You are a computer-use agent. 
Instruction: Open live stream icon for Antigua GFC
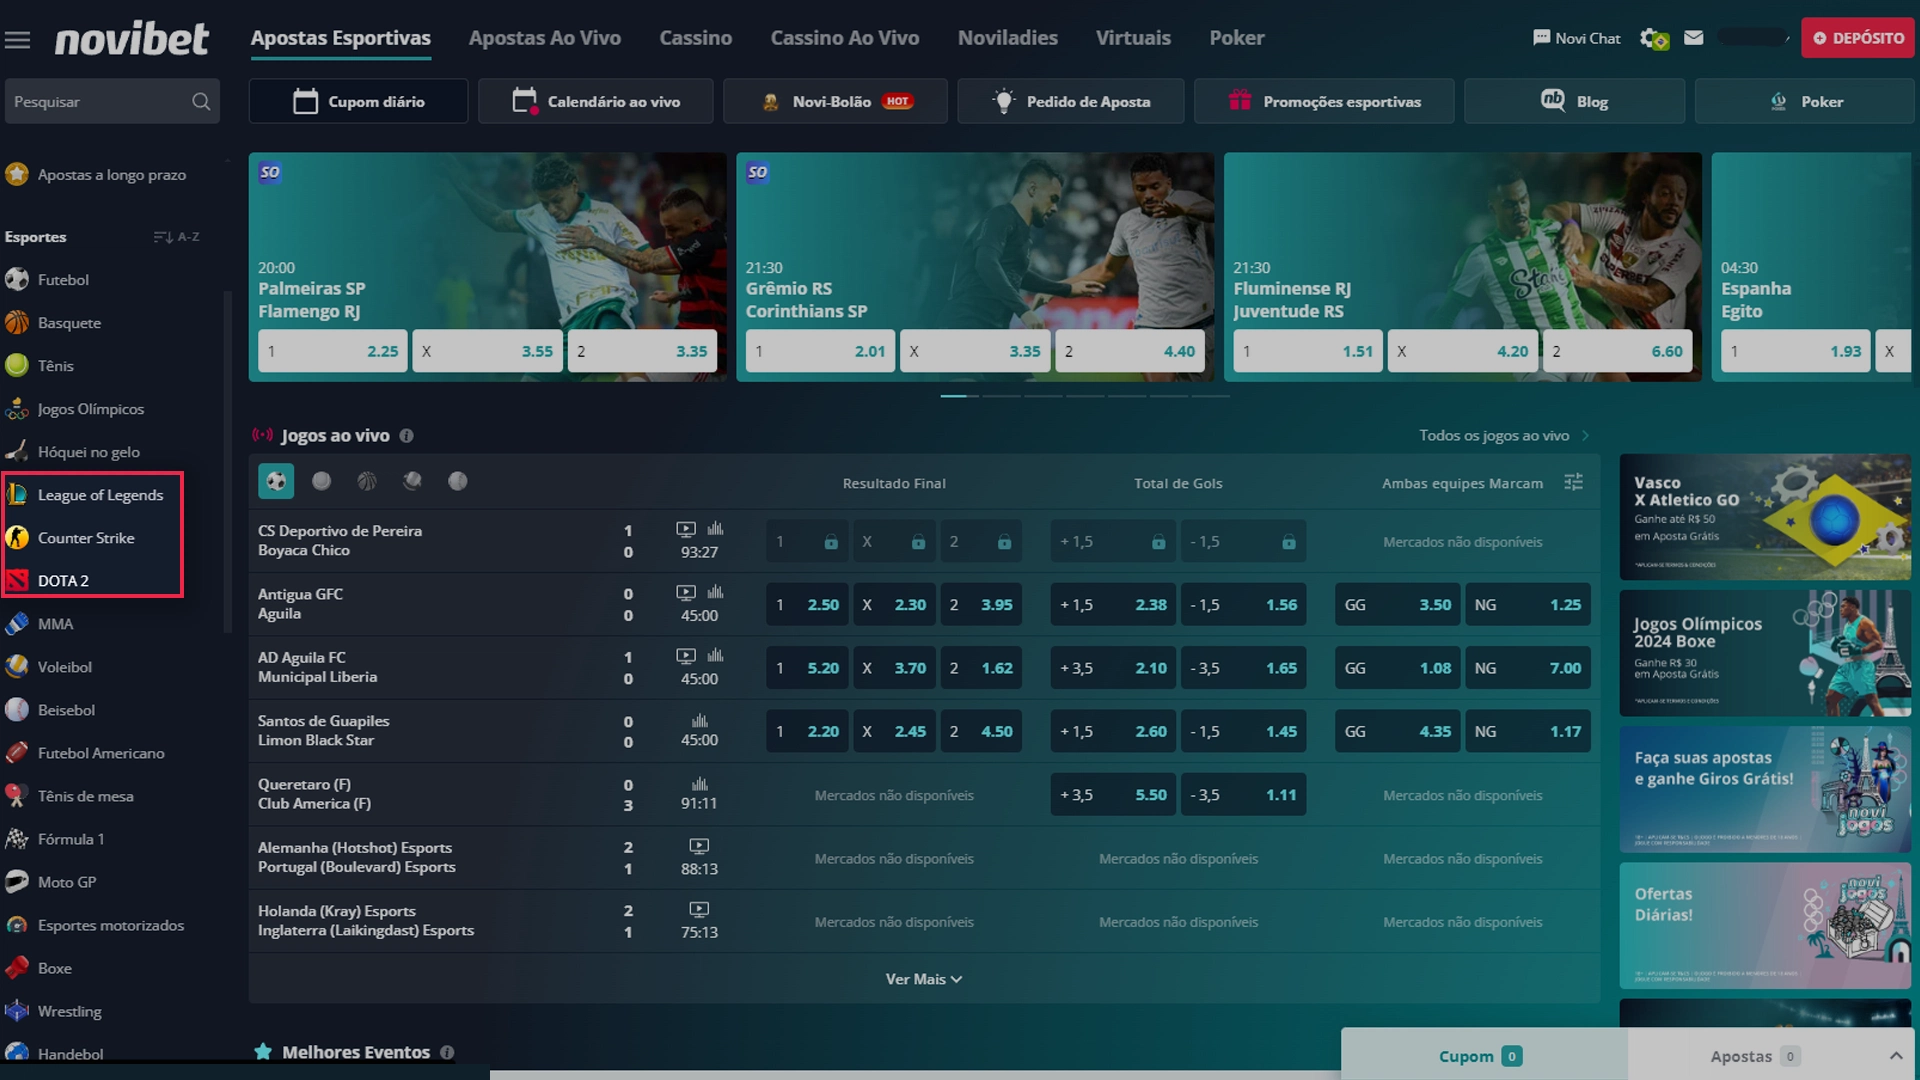[x=685, y=592]
